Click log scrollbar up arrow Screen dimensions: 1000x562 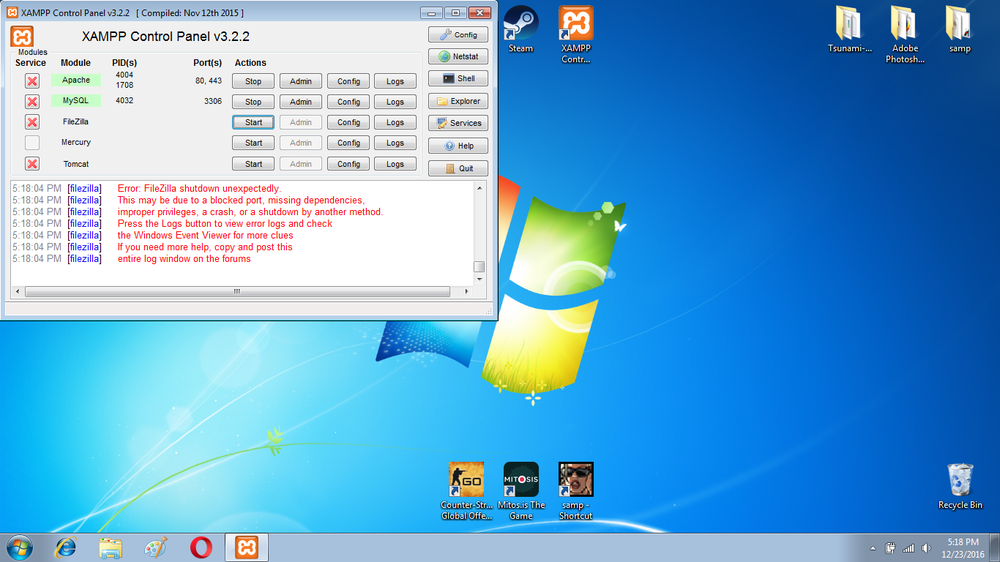click(480, 188)
